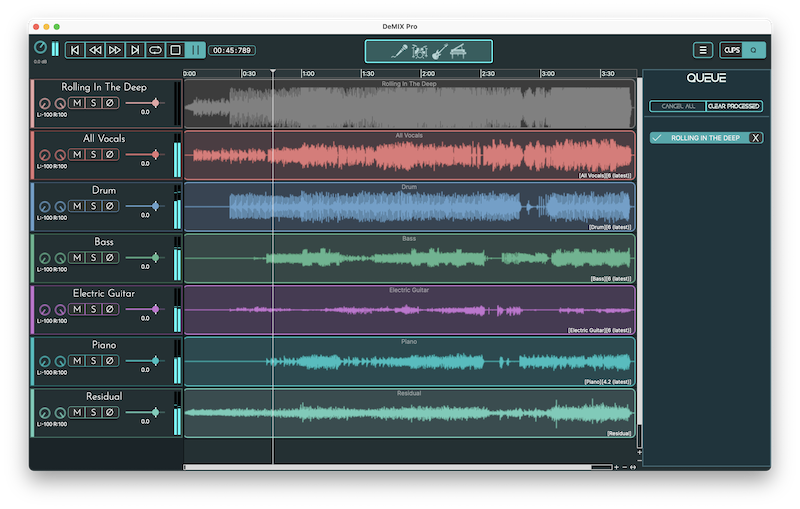Click the left-channel pan knob on Bass
The height and width of the screenshot is (509, 800).
click(x=44, y=258)
